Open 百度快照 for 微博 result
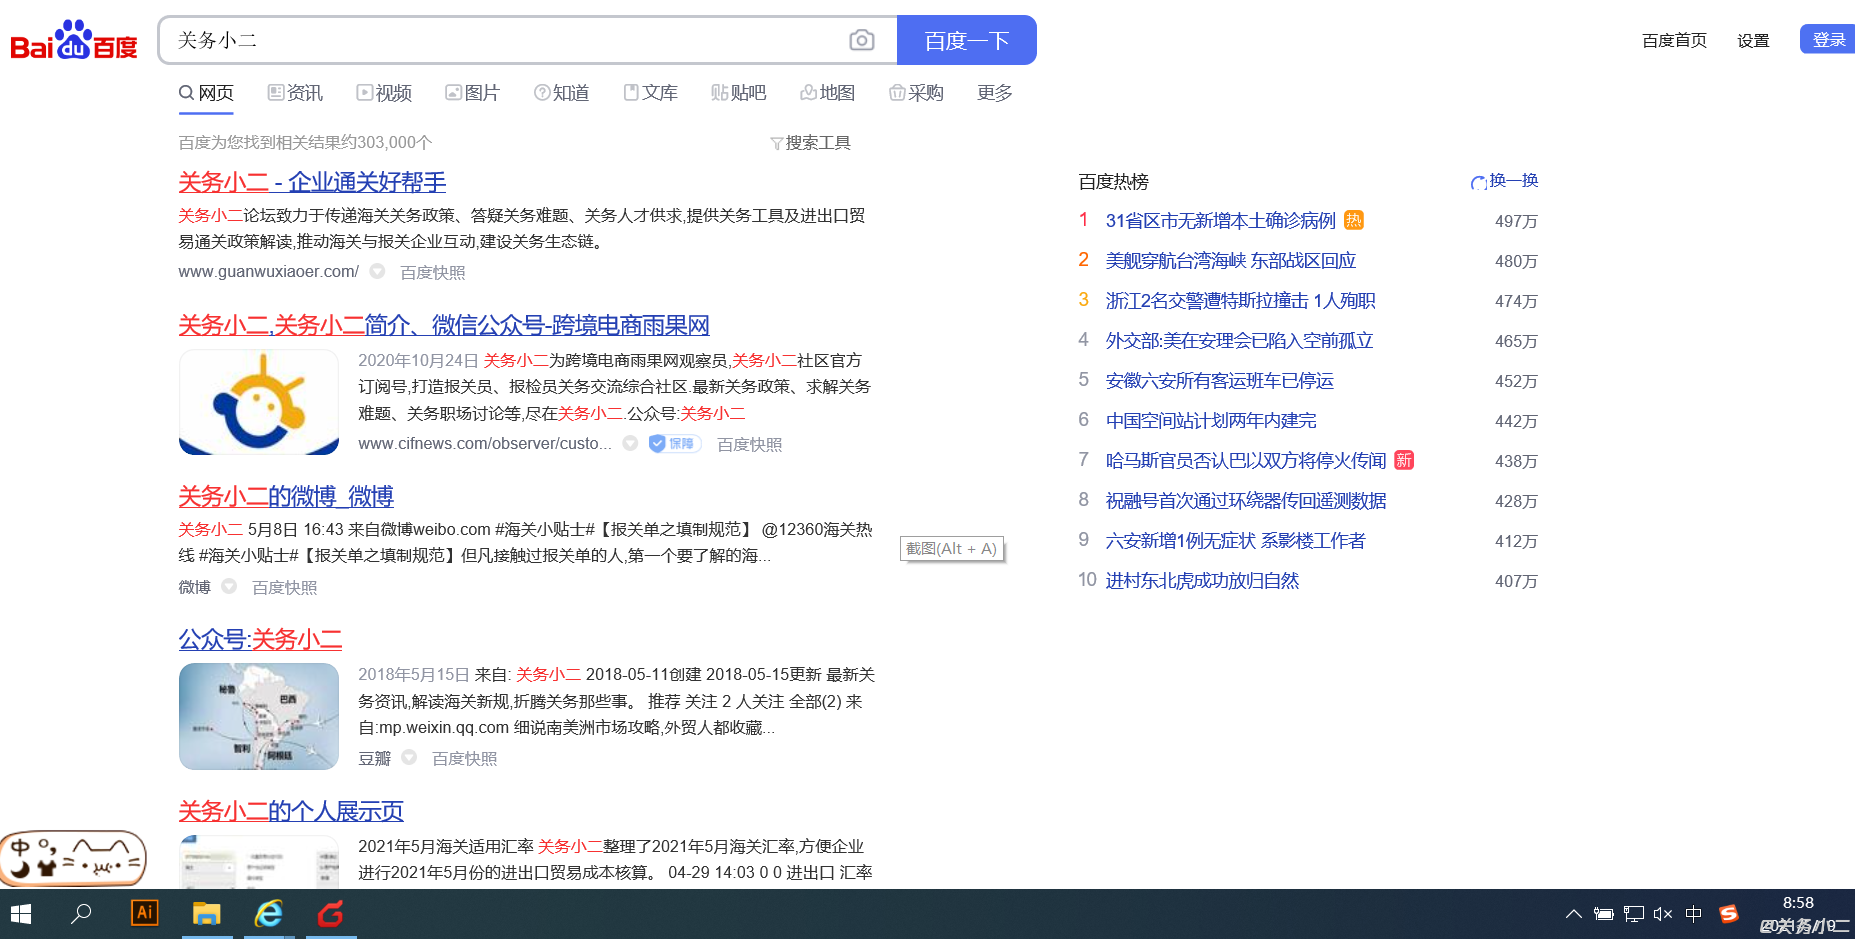The width and height of the screenshot is (1855, 939). tap(284, 587)
